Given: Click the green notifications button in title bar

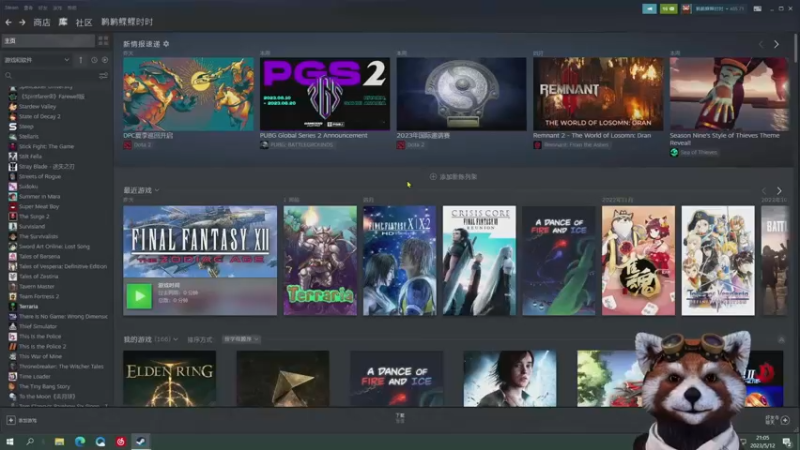Looking at the screenshot, I should (668, 9).
